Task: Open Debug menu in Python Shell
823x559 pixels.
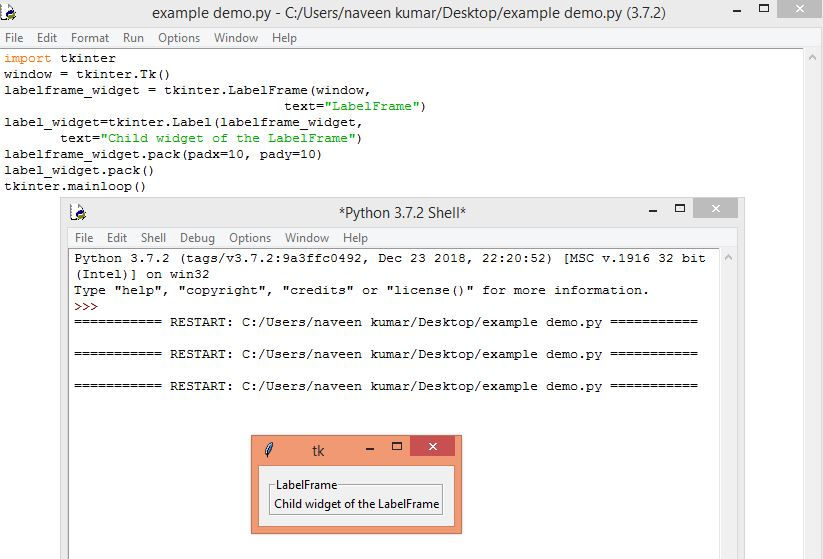Action: tap(197, 238)
